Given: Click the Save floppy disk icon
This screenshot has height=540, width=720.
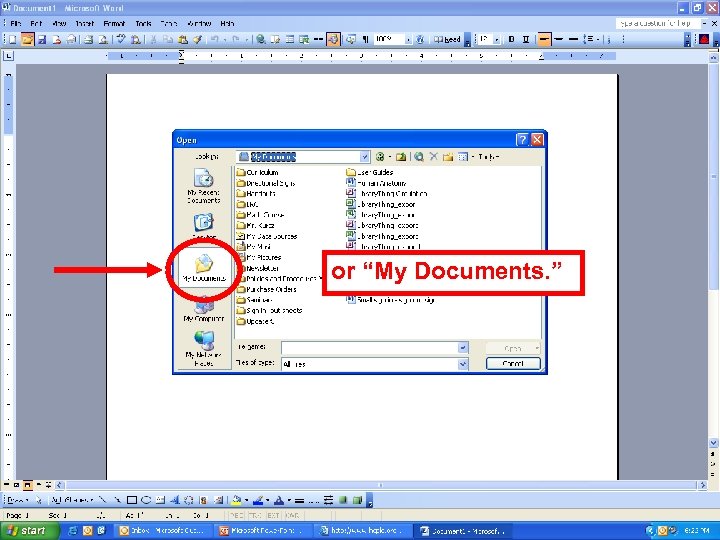Looking at the screenshot, I should click(x=42, y=39).
